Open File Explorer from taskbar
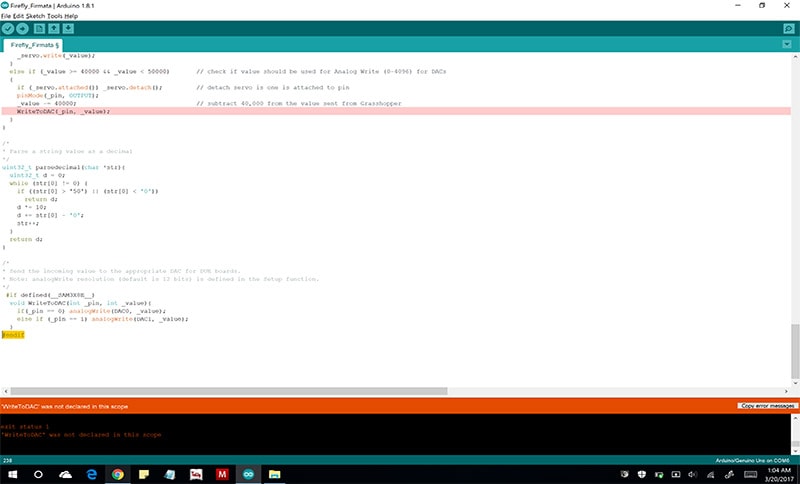Image resolution: width=800 pixels, height=484 pixels. tap(274, 474)
